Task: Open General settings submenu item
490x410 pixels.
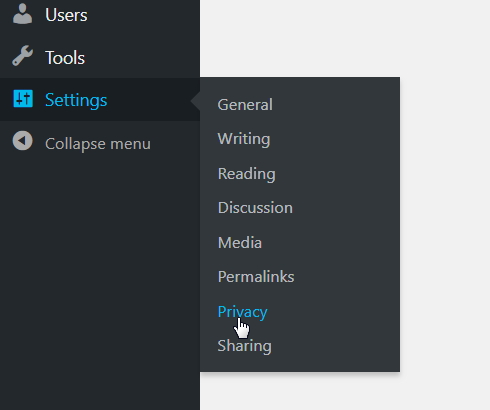Action: click(245, 105)
